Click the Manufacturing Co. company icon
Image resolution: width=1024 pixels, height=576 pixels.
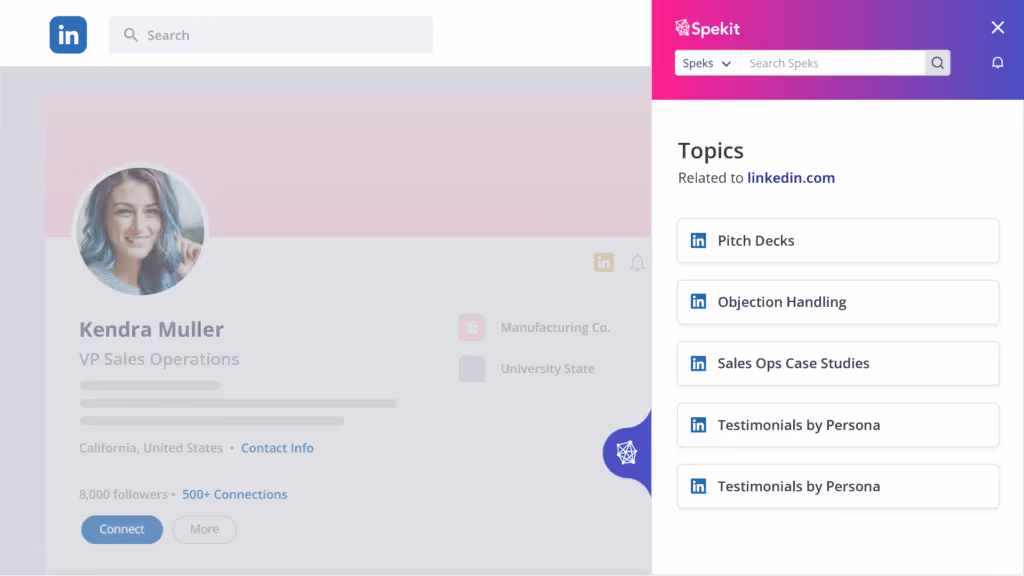(x=472, y=327)
